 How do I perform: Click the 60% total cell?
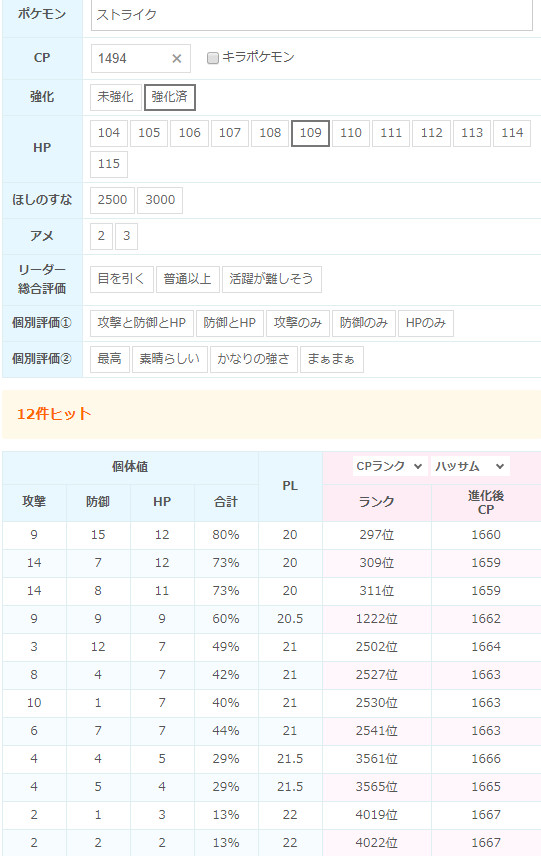point(226,620)
